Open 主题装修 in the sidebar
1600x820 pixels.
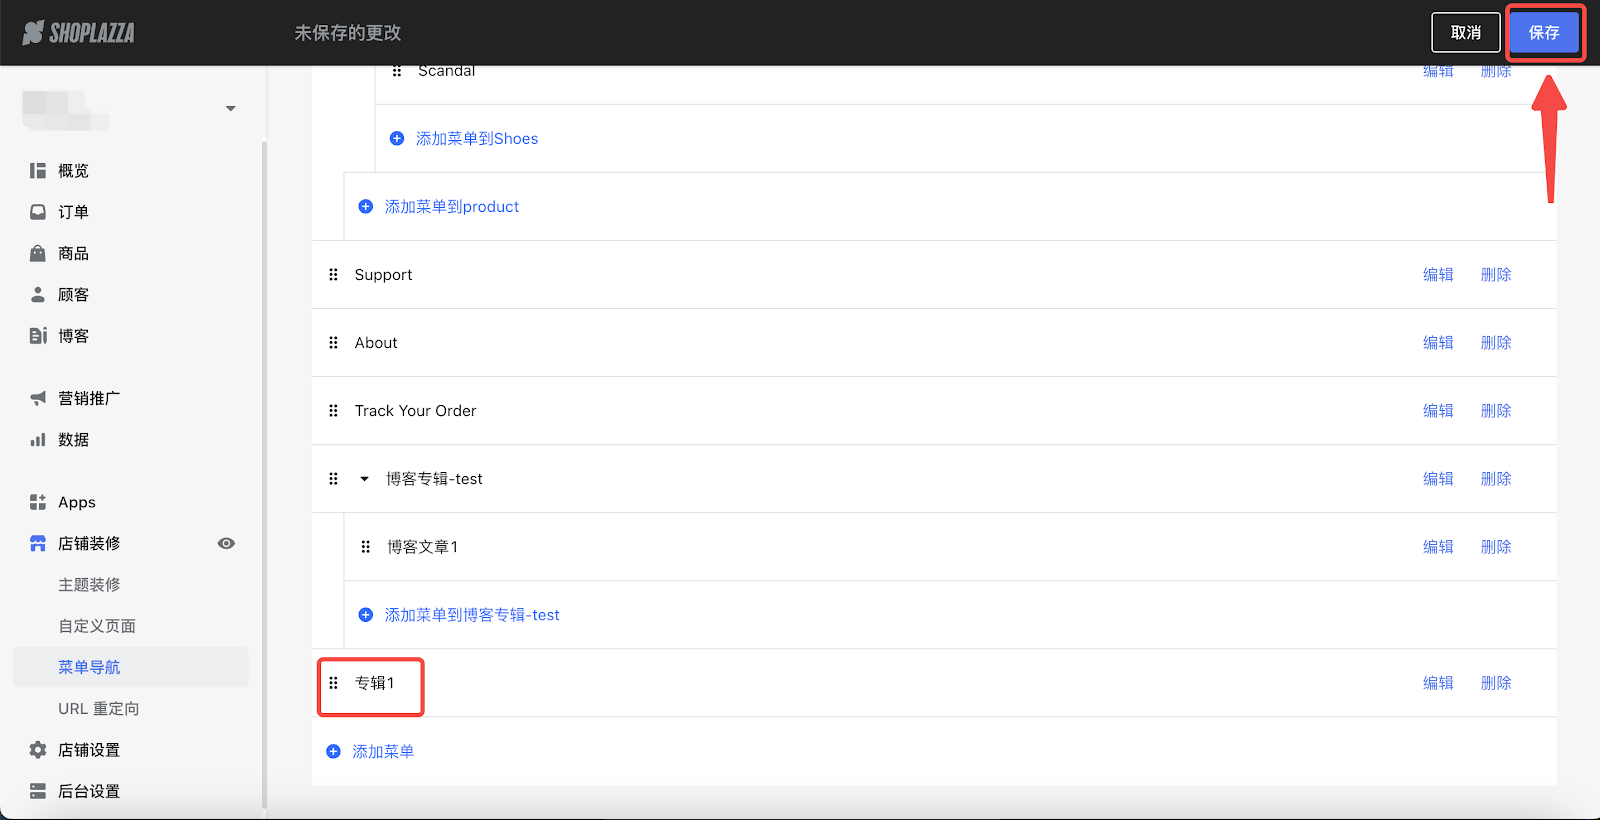click(89, 585)
